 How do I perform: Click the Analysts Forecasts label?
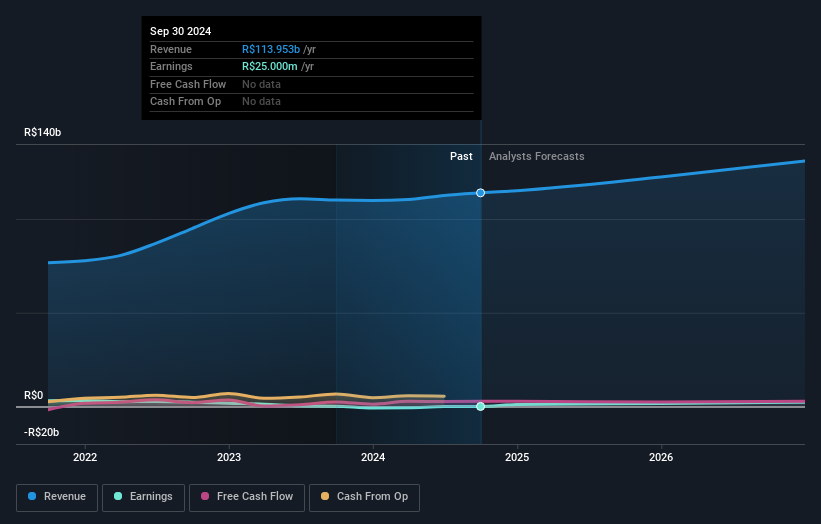point(537,156)
